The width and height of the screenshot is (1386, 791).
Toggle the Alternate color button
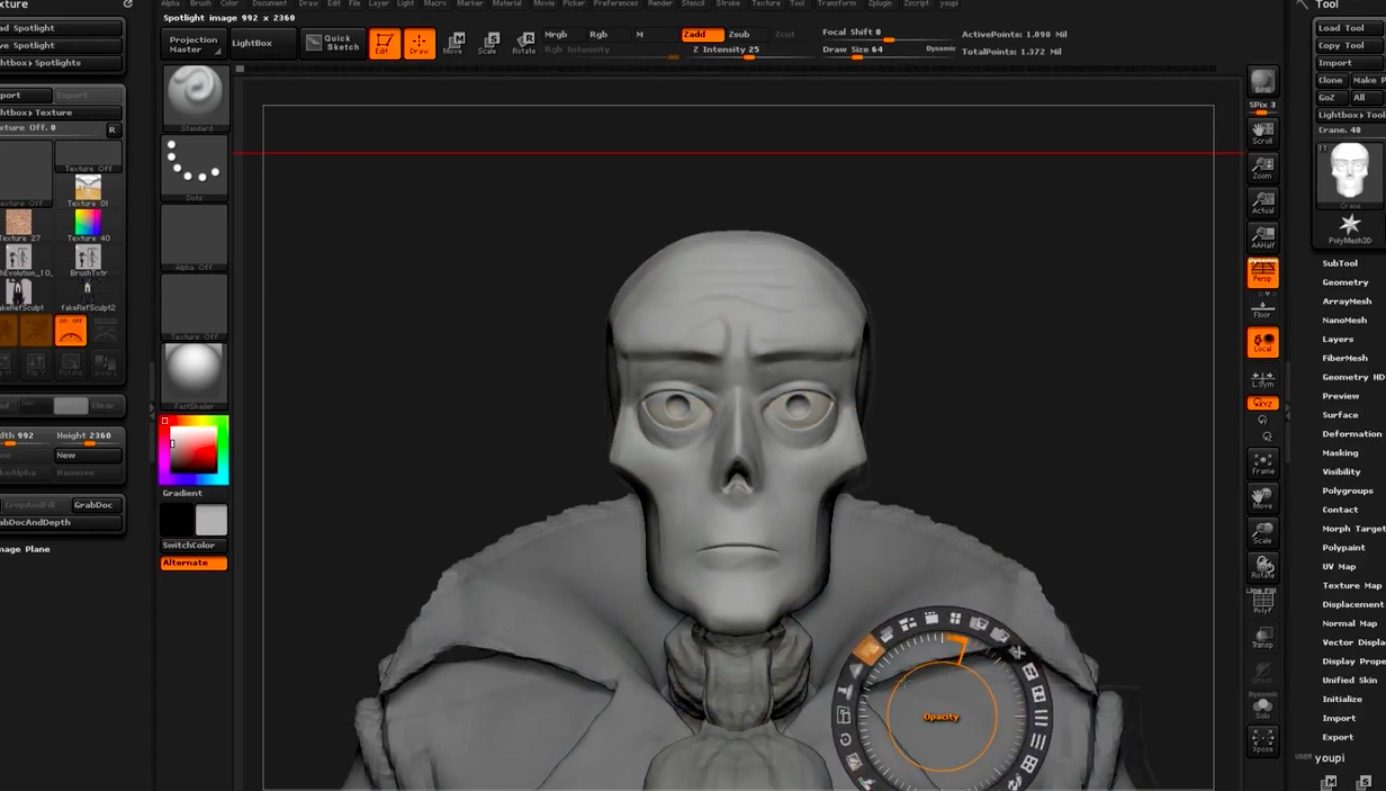[x=194, y=563]
